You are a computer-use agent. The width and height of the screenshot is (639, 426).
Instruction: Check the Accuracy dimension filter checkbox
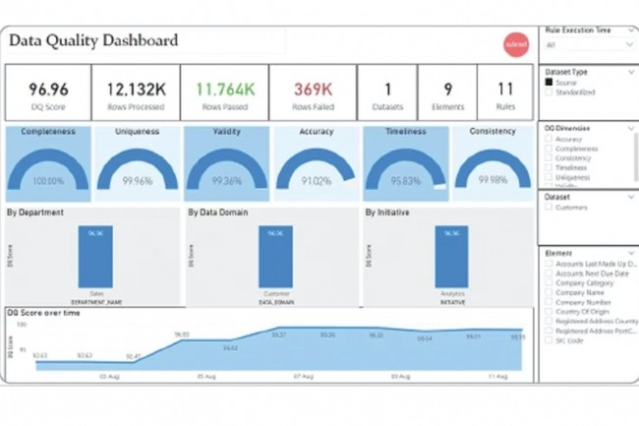click(x=549, y=139)
